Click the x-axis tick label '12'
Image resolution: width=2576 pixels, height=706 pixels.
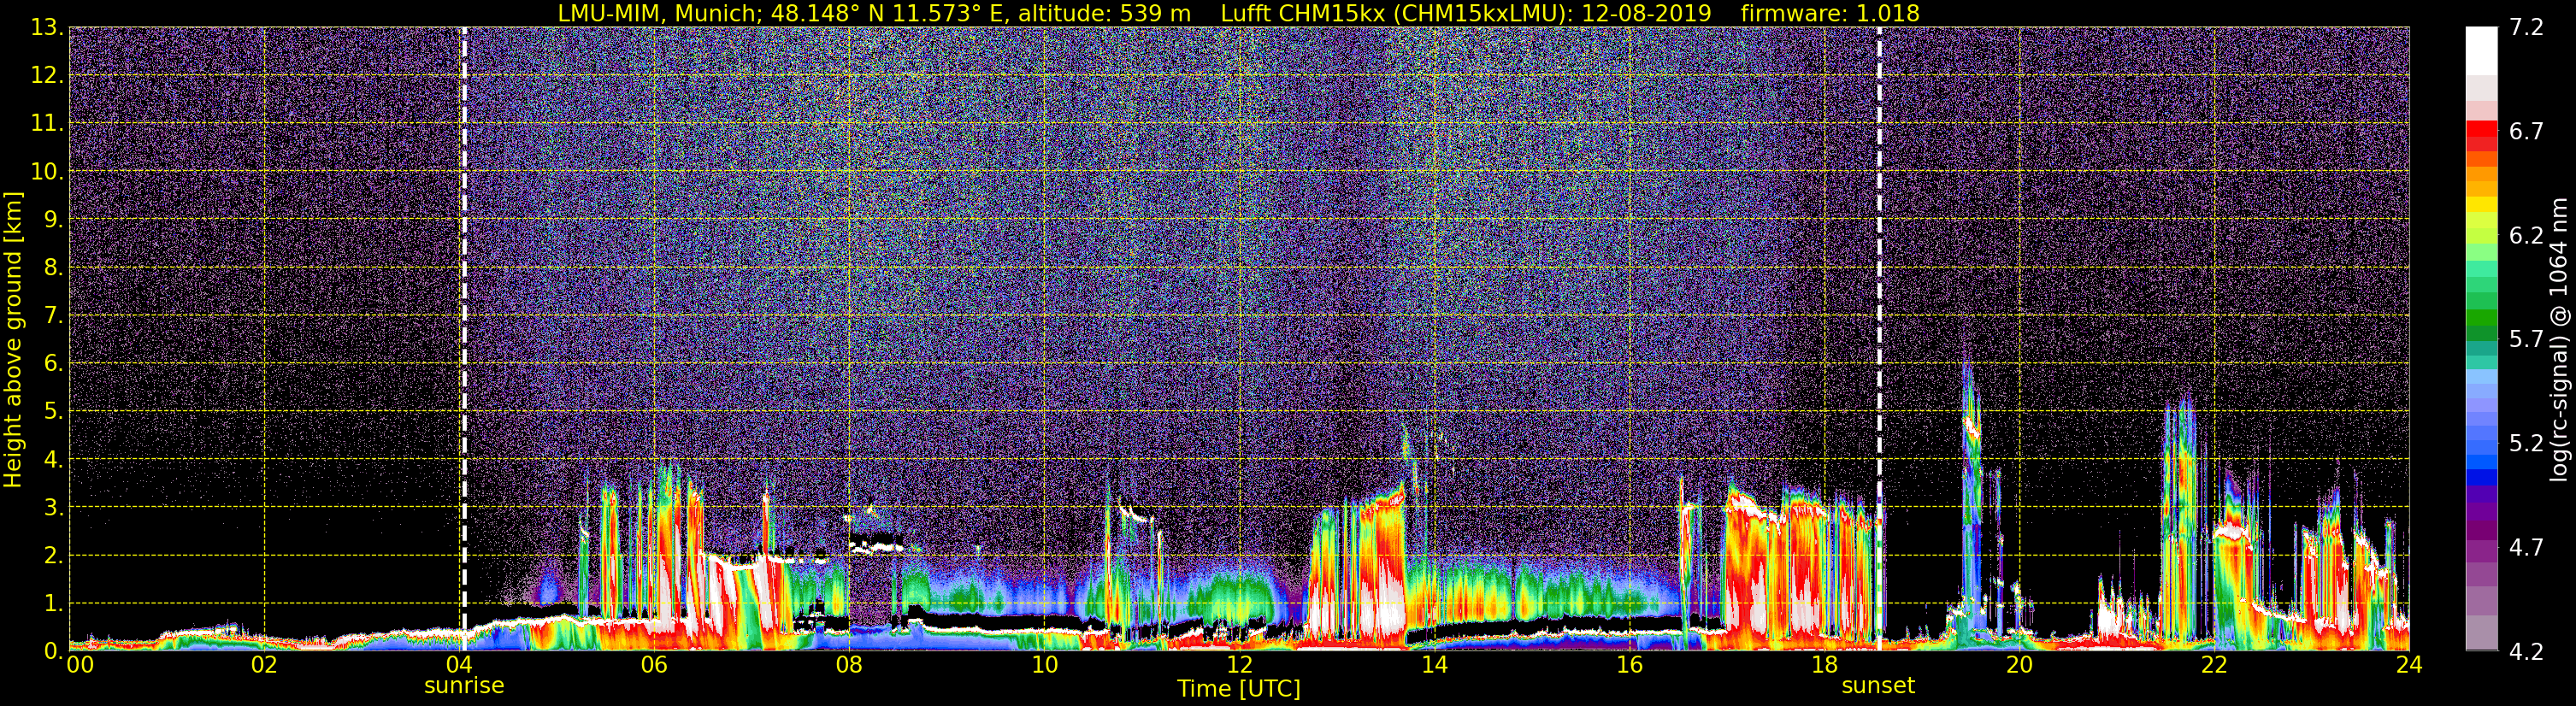1239,666
